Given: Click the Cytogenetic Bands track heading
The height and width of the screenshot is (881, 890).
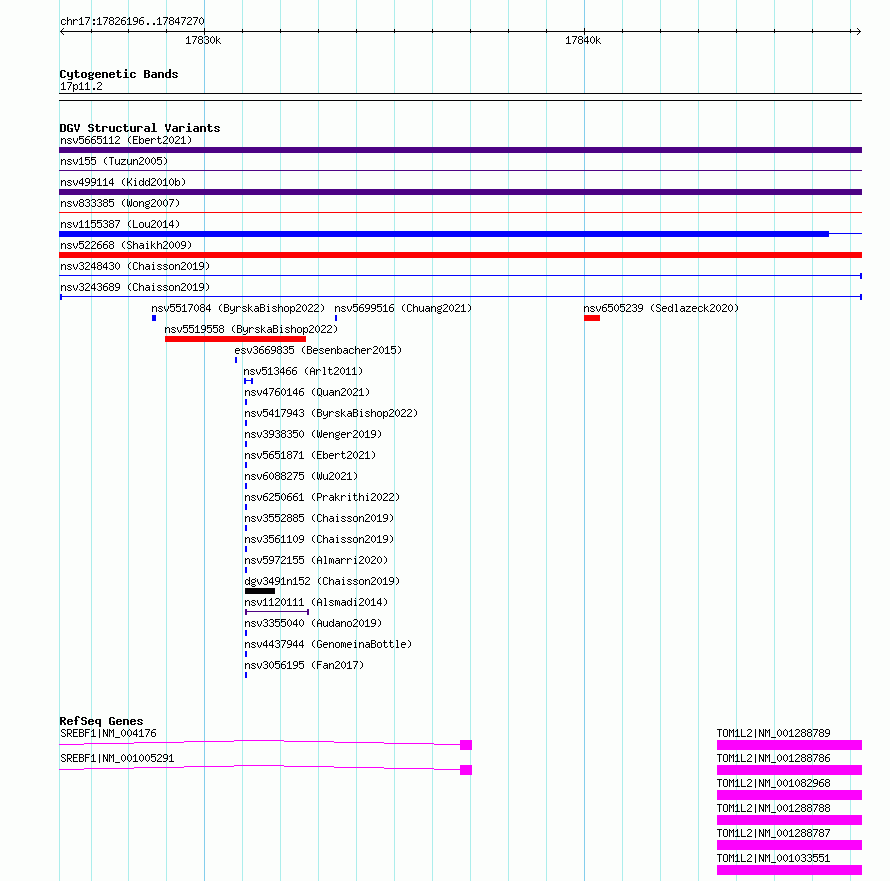Looking at the screenshot, I should (119, 74).
